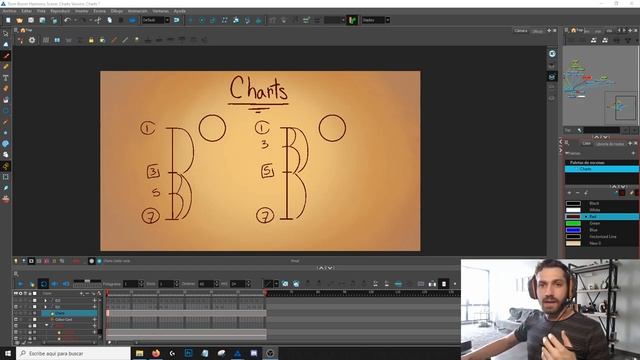Select the Transform arrow tool in left toolbar
This screenshot has width=640, height=360.
[6, 33]
